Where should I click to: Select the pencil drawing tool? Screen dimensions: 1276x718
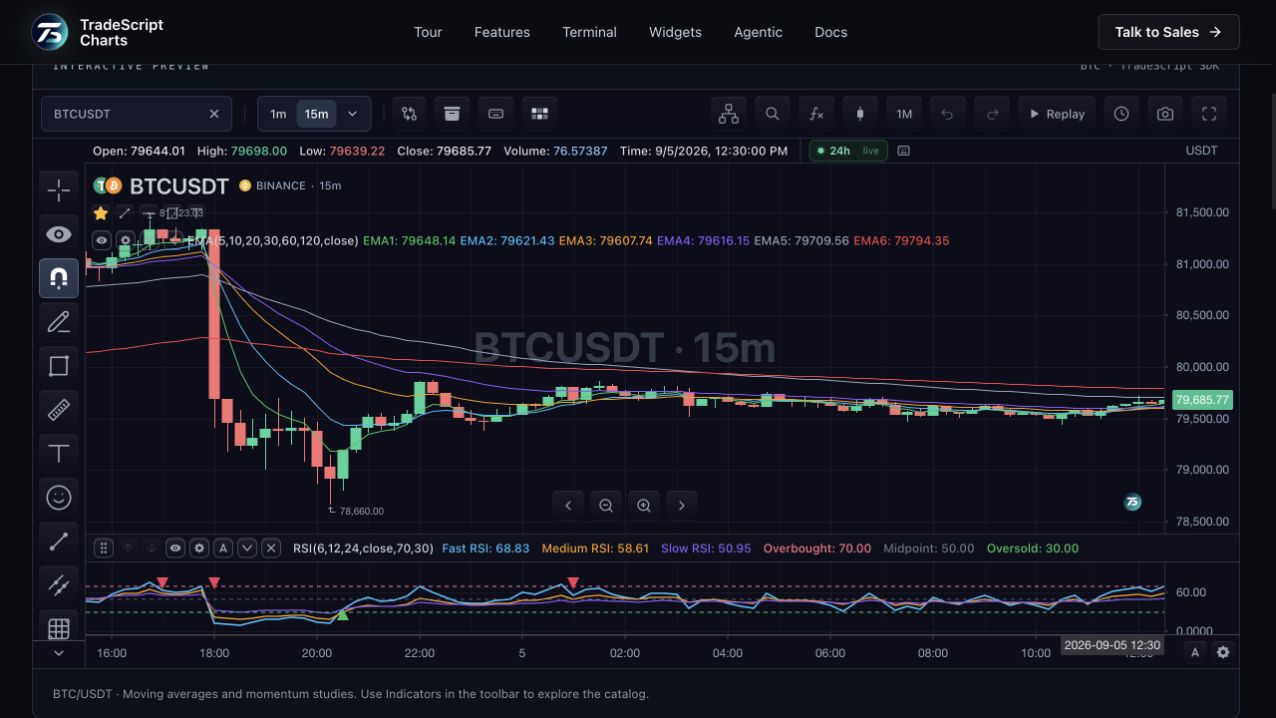point(59,322)
